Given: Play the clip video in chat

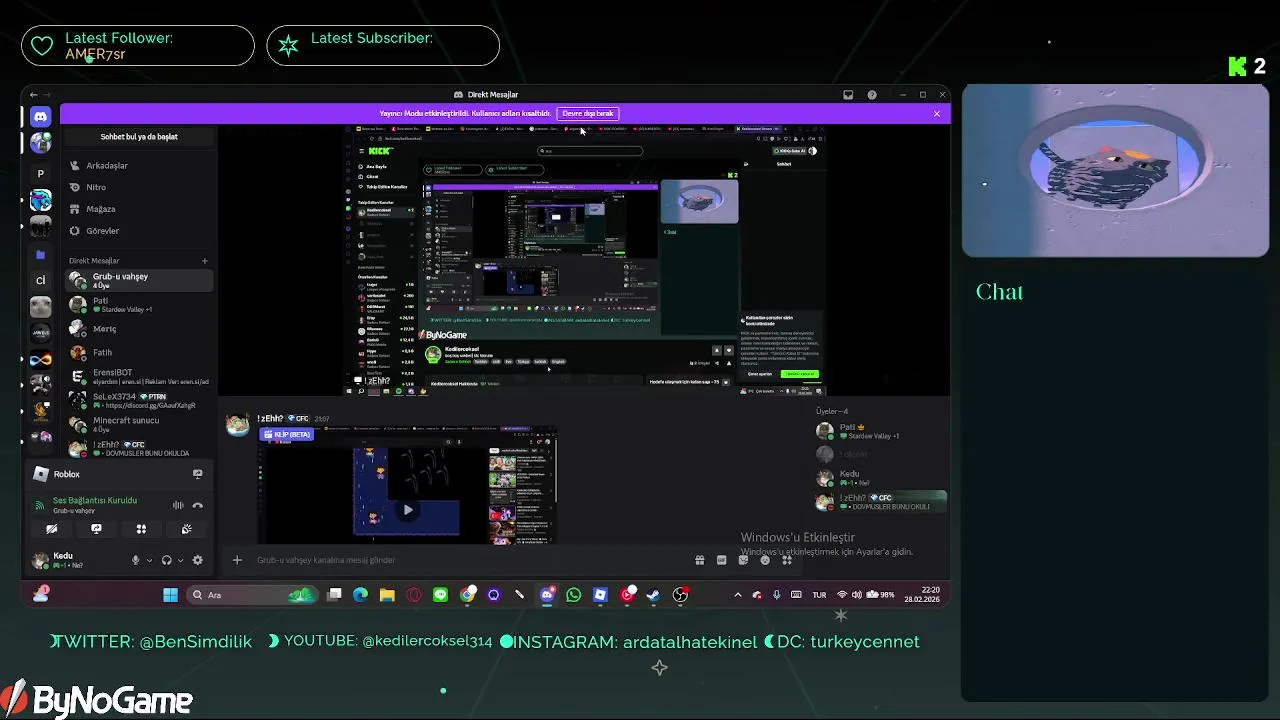Looking at the screenshot, I should tap(407, 510).
